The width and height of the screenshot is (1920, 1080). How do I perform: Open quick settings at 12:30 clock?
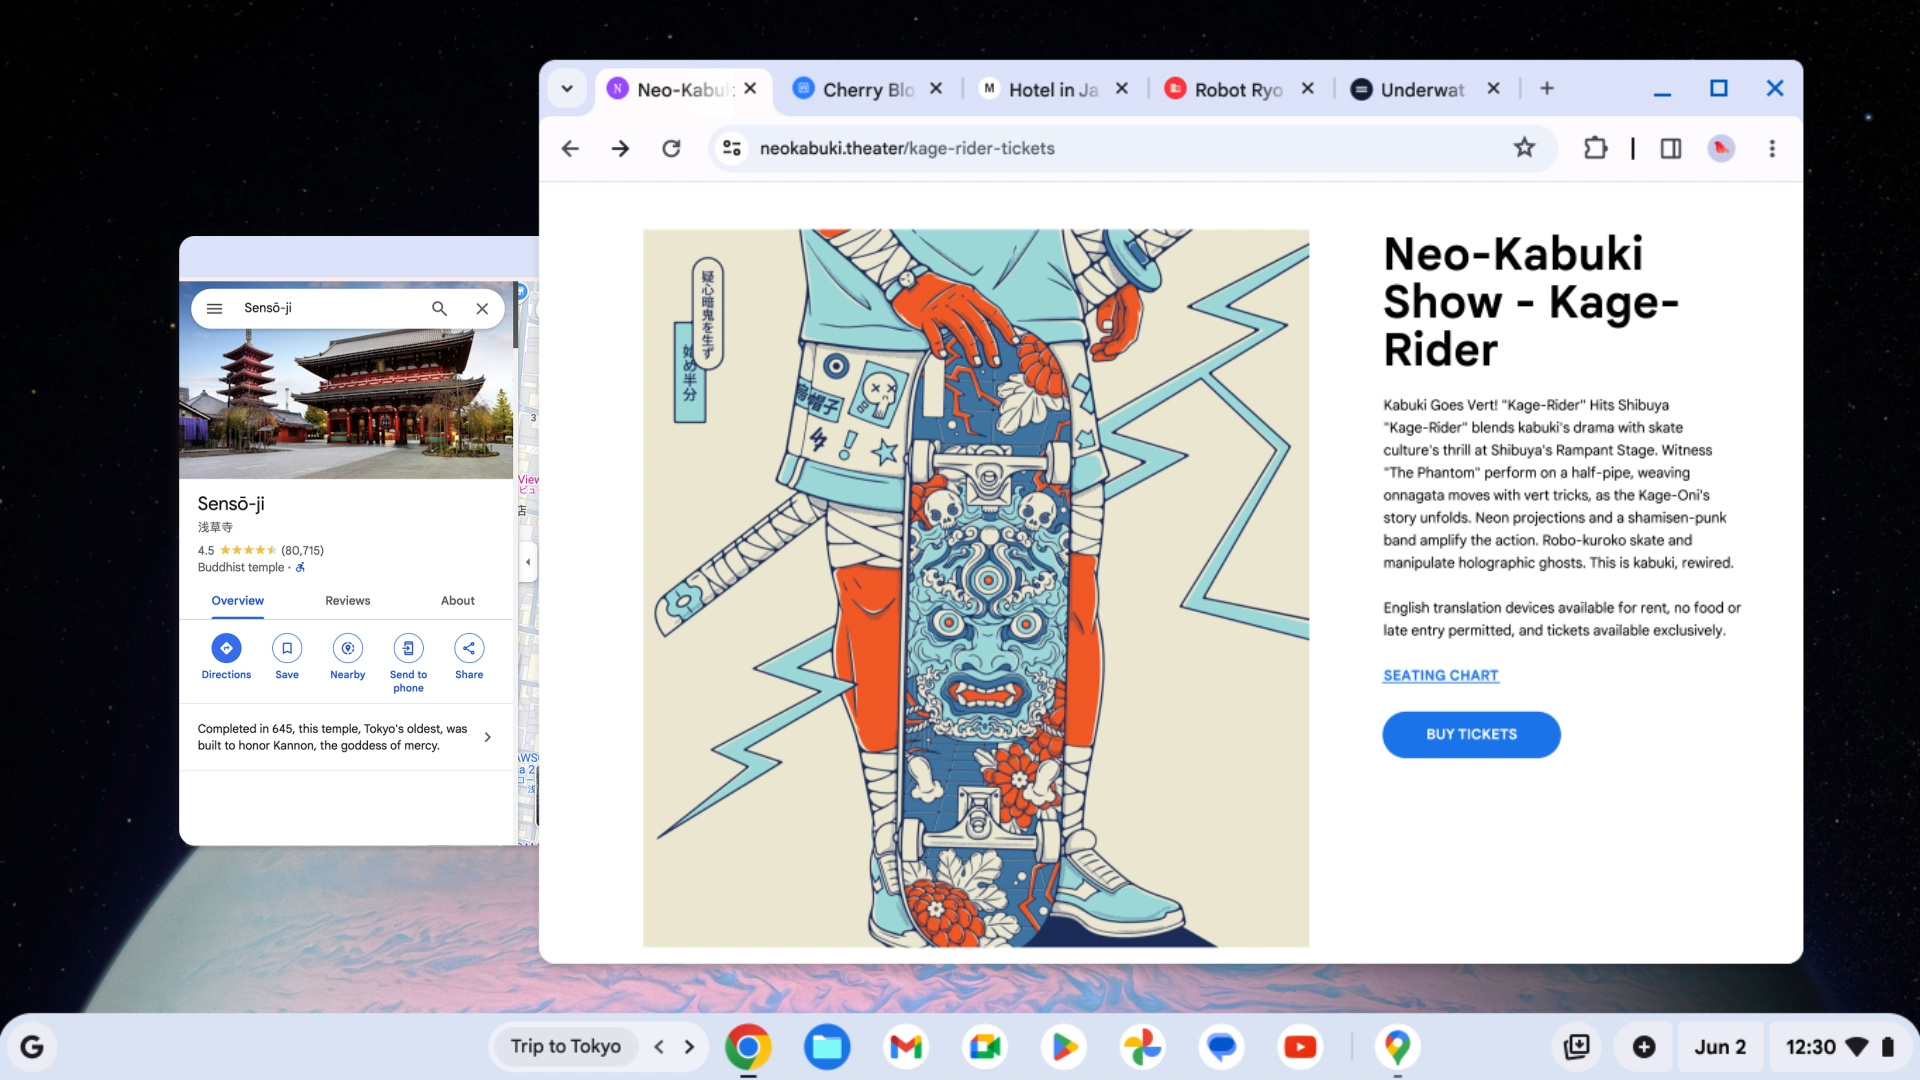coord(1840,1047)
